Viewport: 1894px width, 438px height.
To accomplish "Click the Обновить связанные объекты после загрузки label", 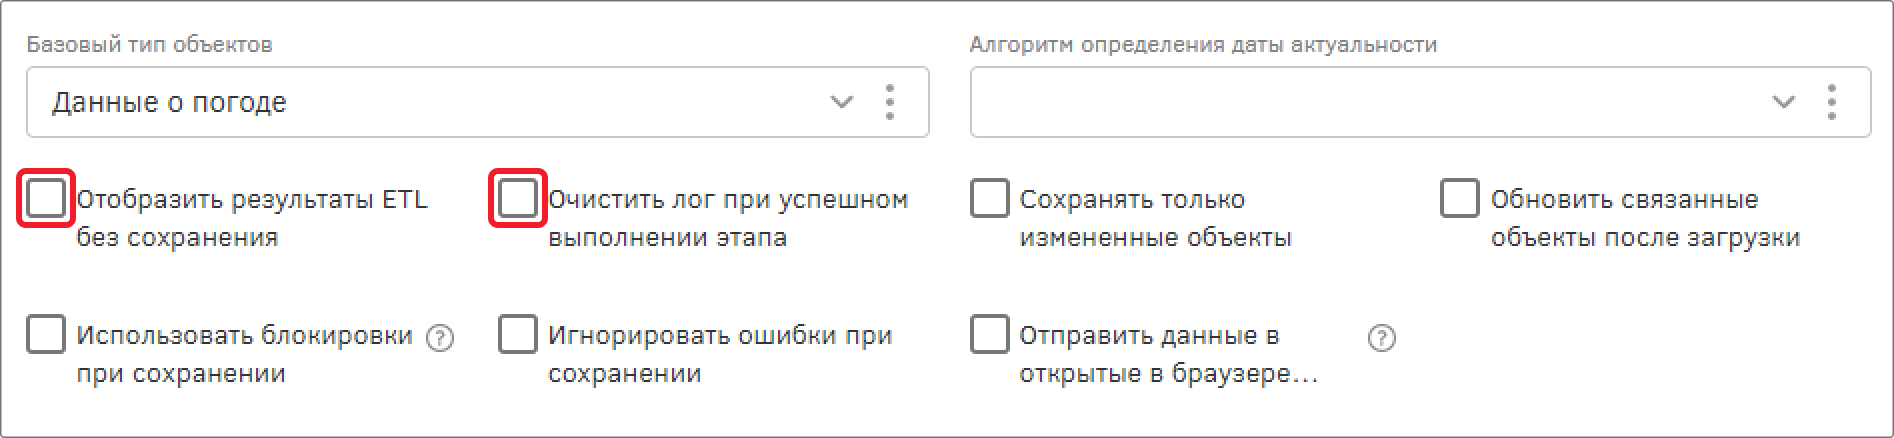I will click(x=1645, y=218).
